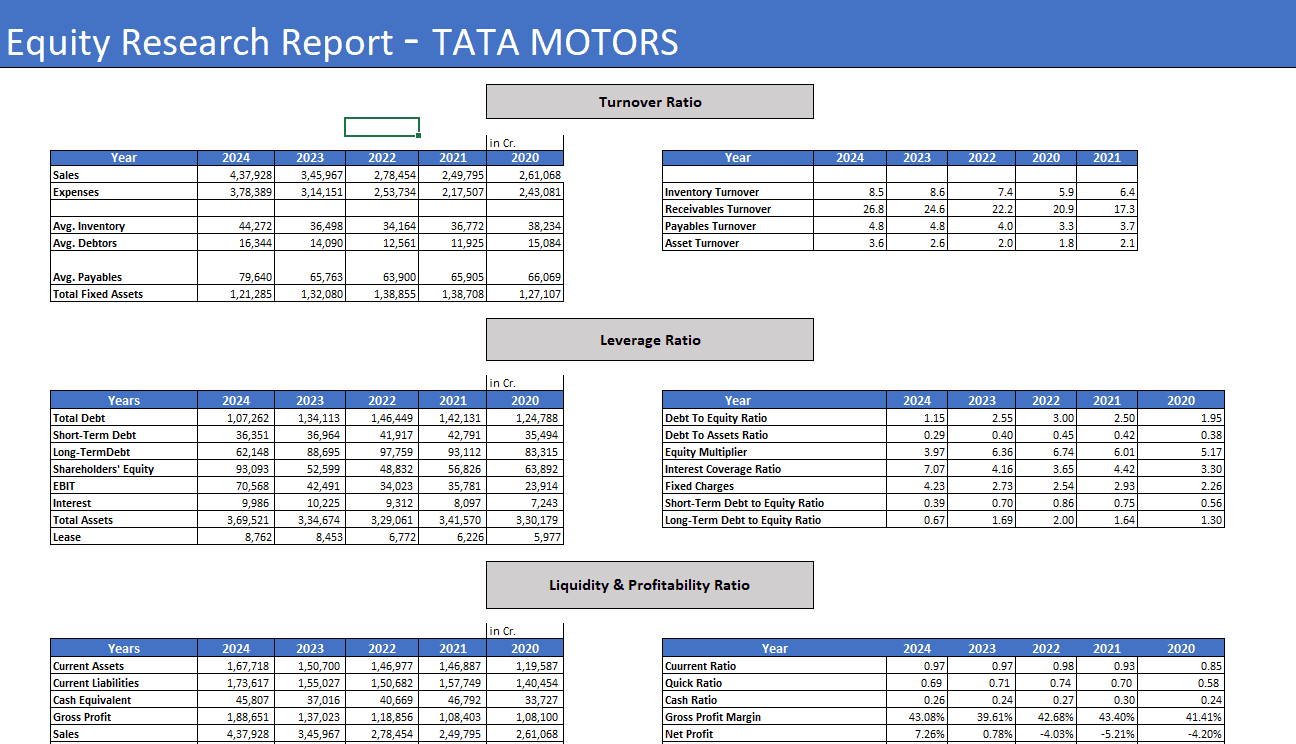Select the green-outlined empty cell above 2022
This screenshot has height=744, width=1296.
(382, 127)
